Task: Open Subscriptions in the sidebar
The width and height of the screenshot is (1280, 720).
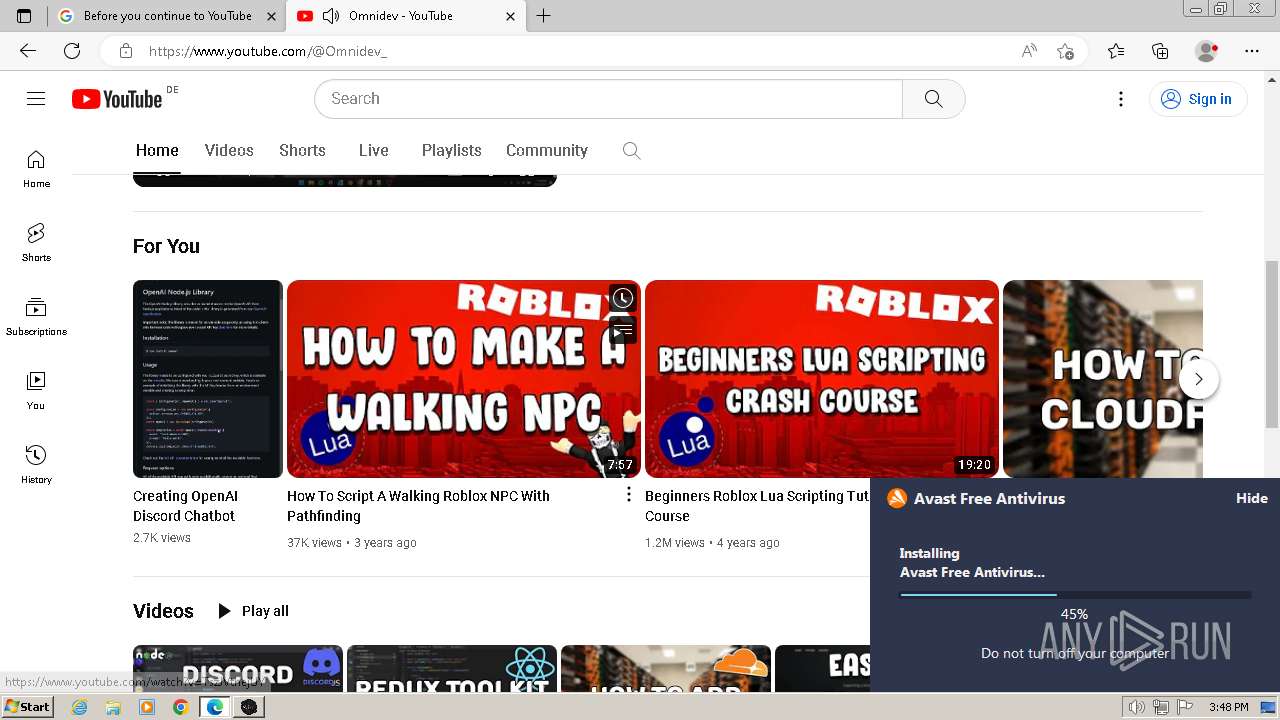Action: click(36, 317)
